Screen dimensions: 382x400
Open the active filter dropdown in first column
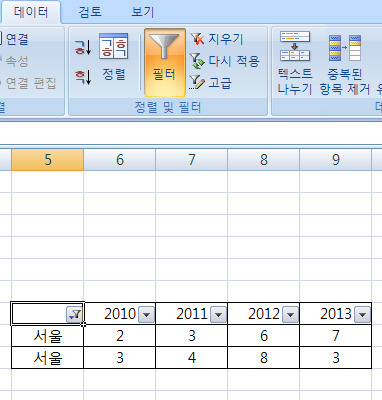pyautogui.click(x=75, y=314)
